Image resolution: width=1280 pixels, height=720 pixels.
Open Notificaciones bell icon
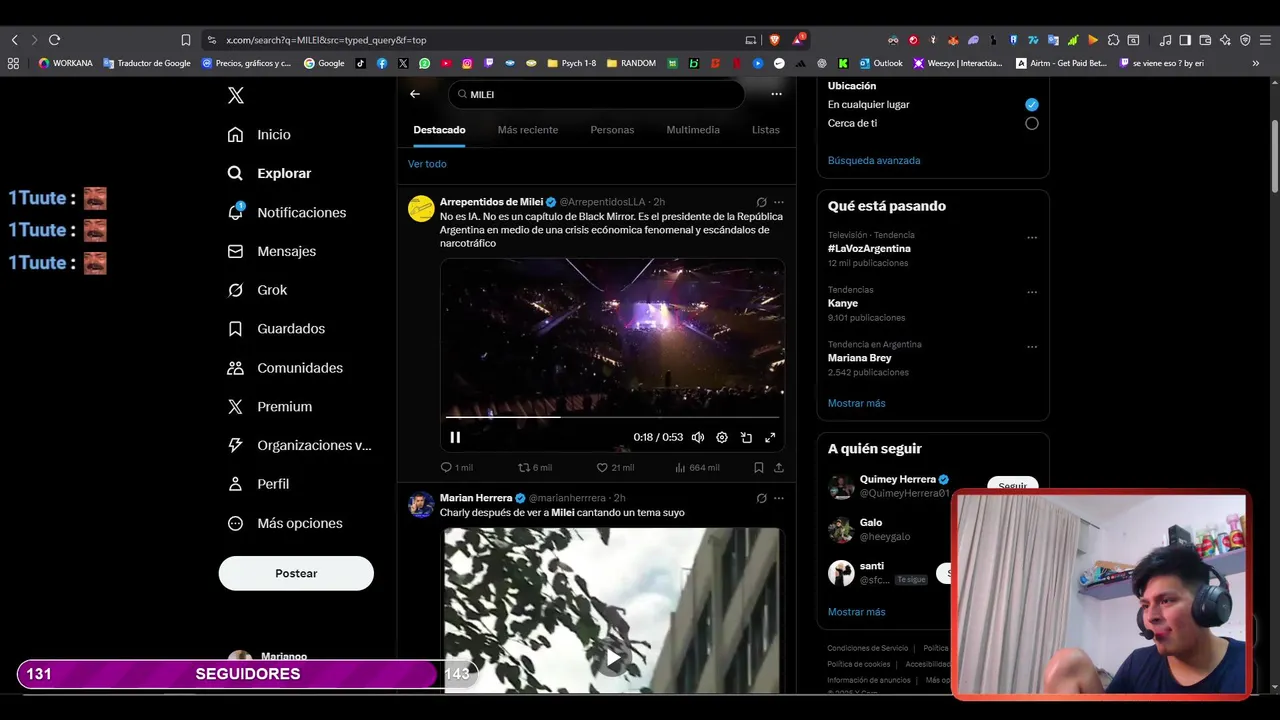pos(236,212)
